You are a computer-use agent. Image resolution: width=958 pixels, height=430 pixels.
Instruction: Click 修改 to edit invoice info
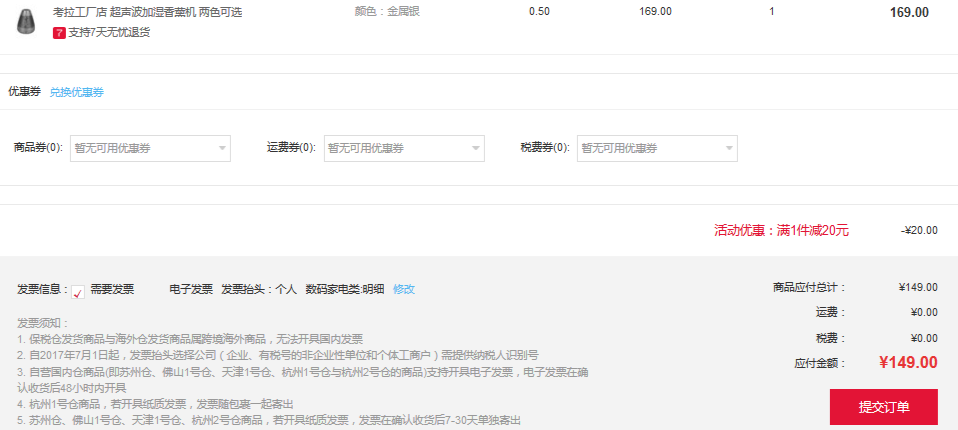pos(404,290)
